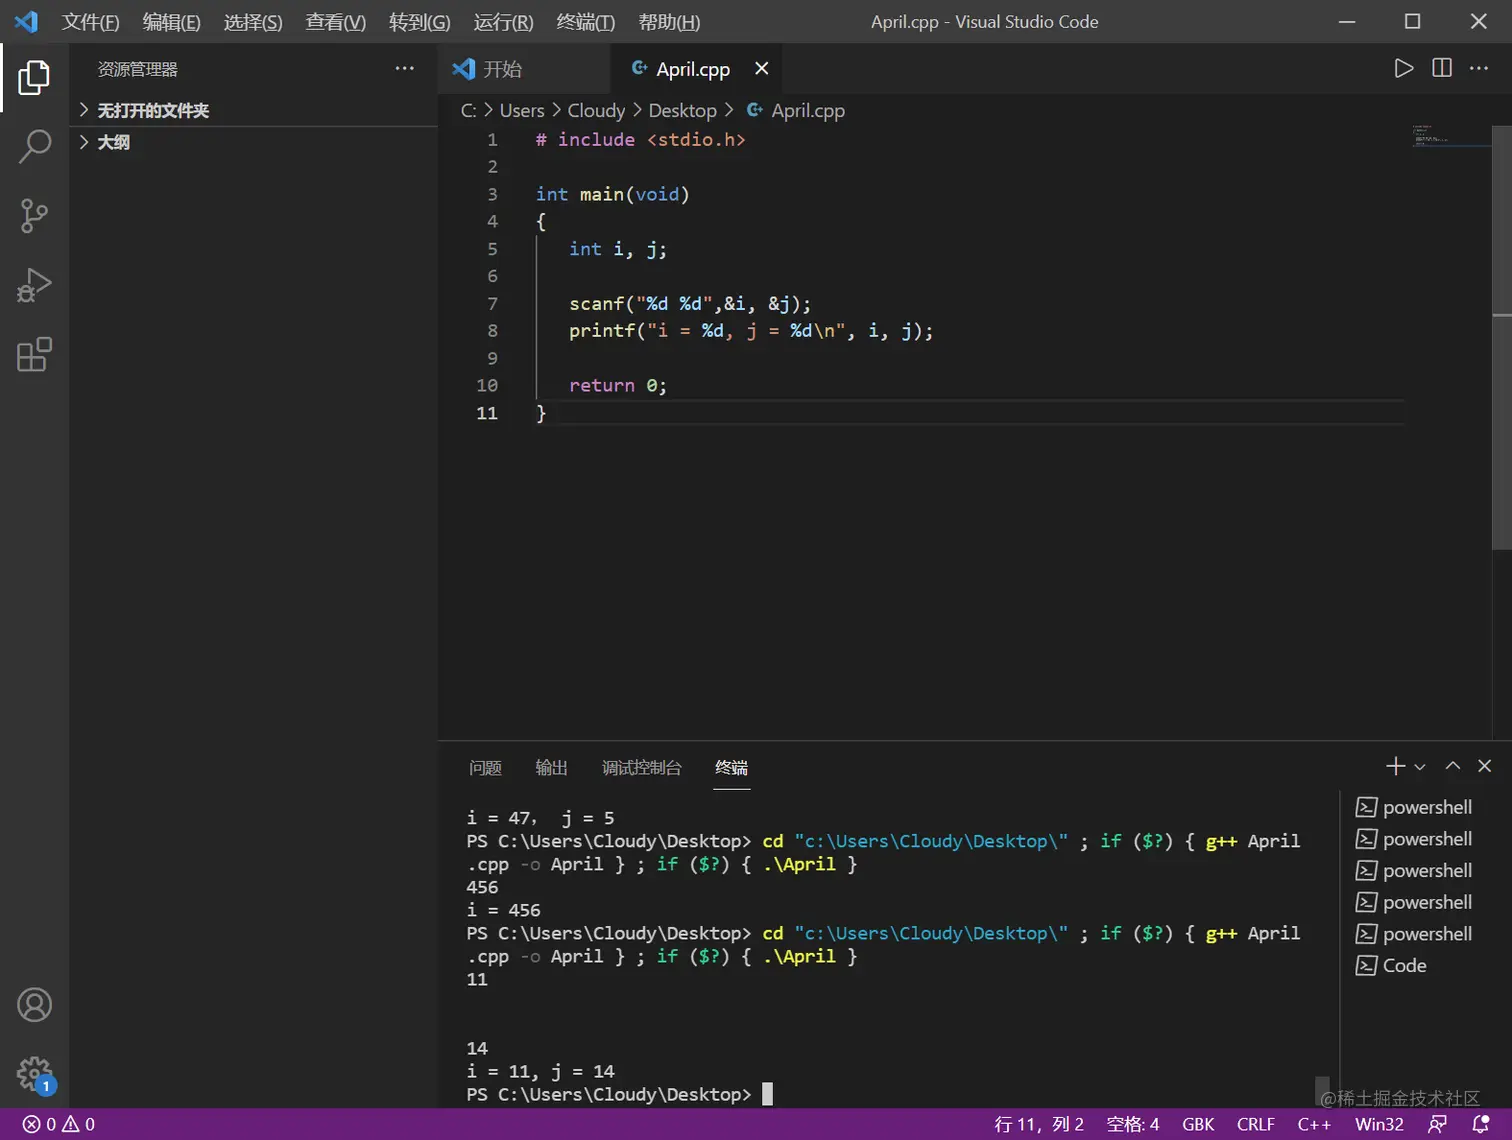Select the Code terminal in terminal list
This screenshot has height=1140, width=1512.
(x=1404, y=965)
